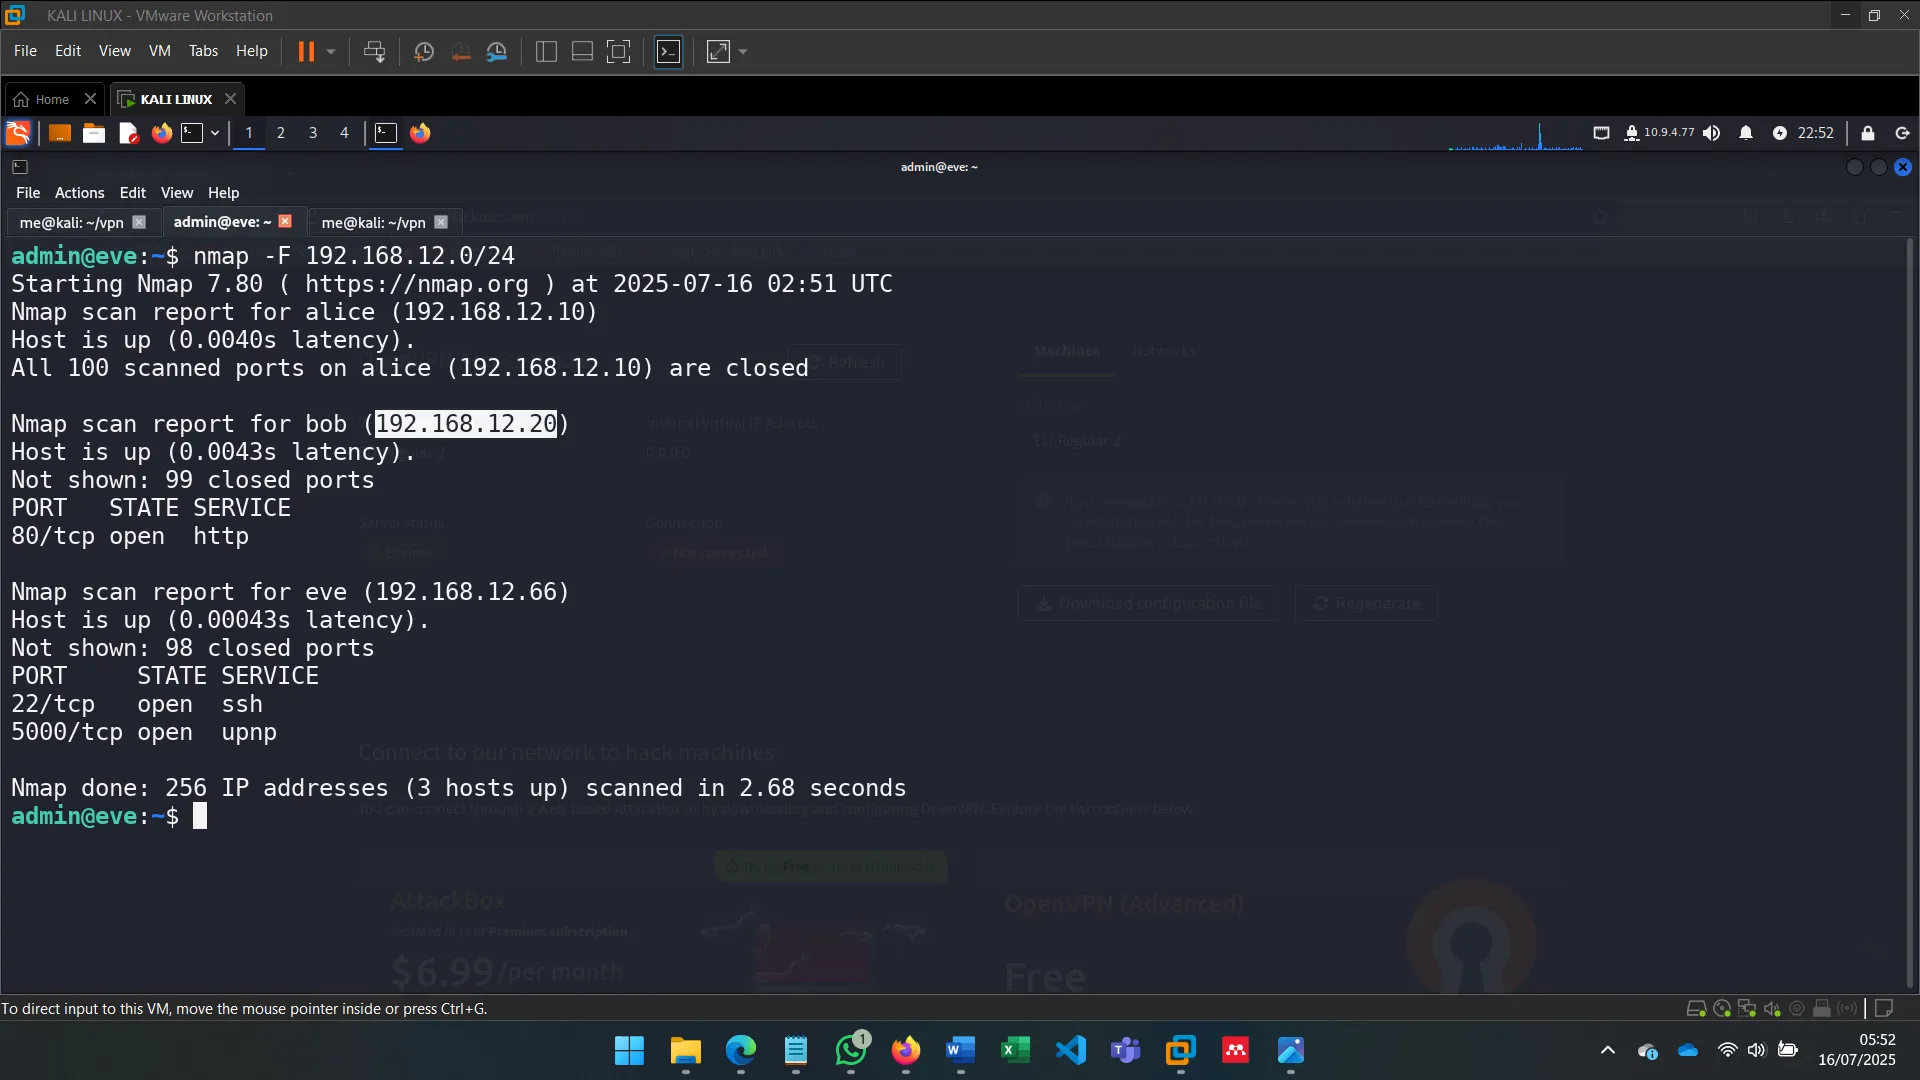The image size is (1920, 1080).
Task: Click the Kali notification bell icon
Action: tap(1746, 133)
